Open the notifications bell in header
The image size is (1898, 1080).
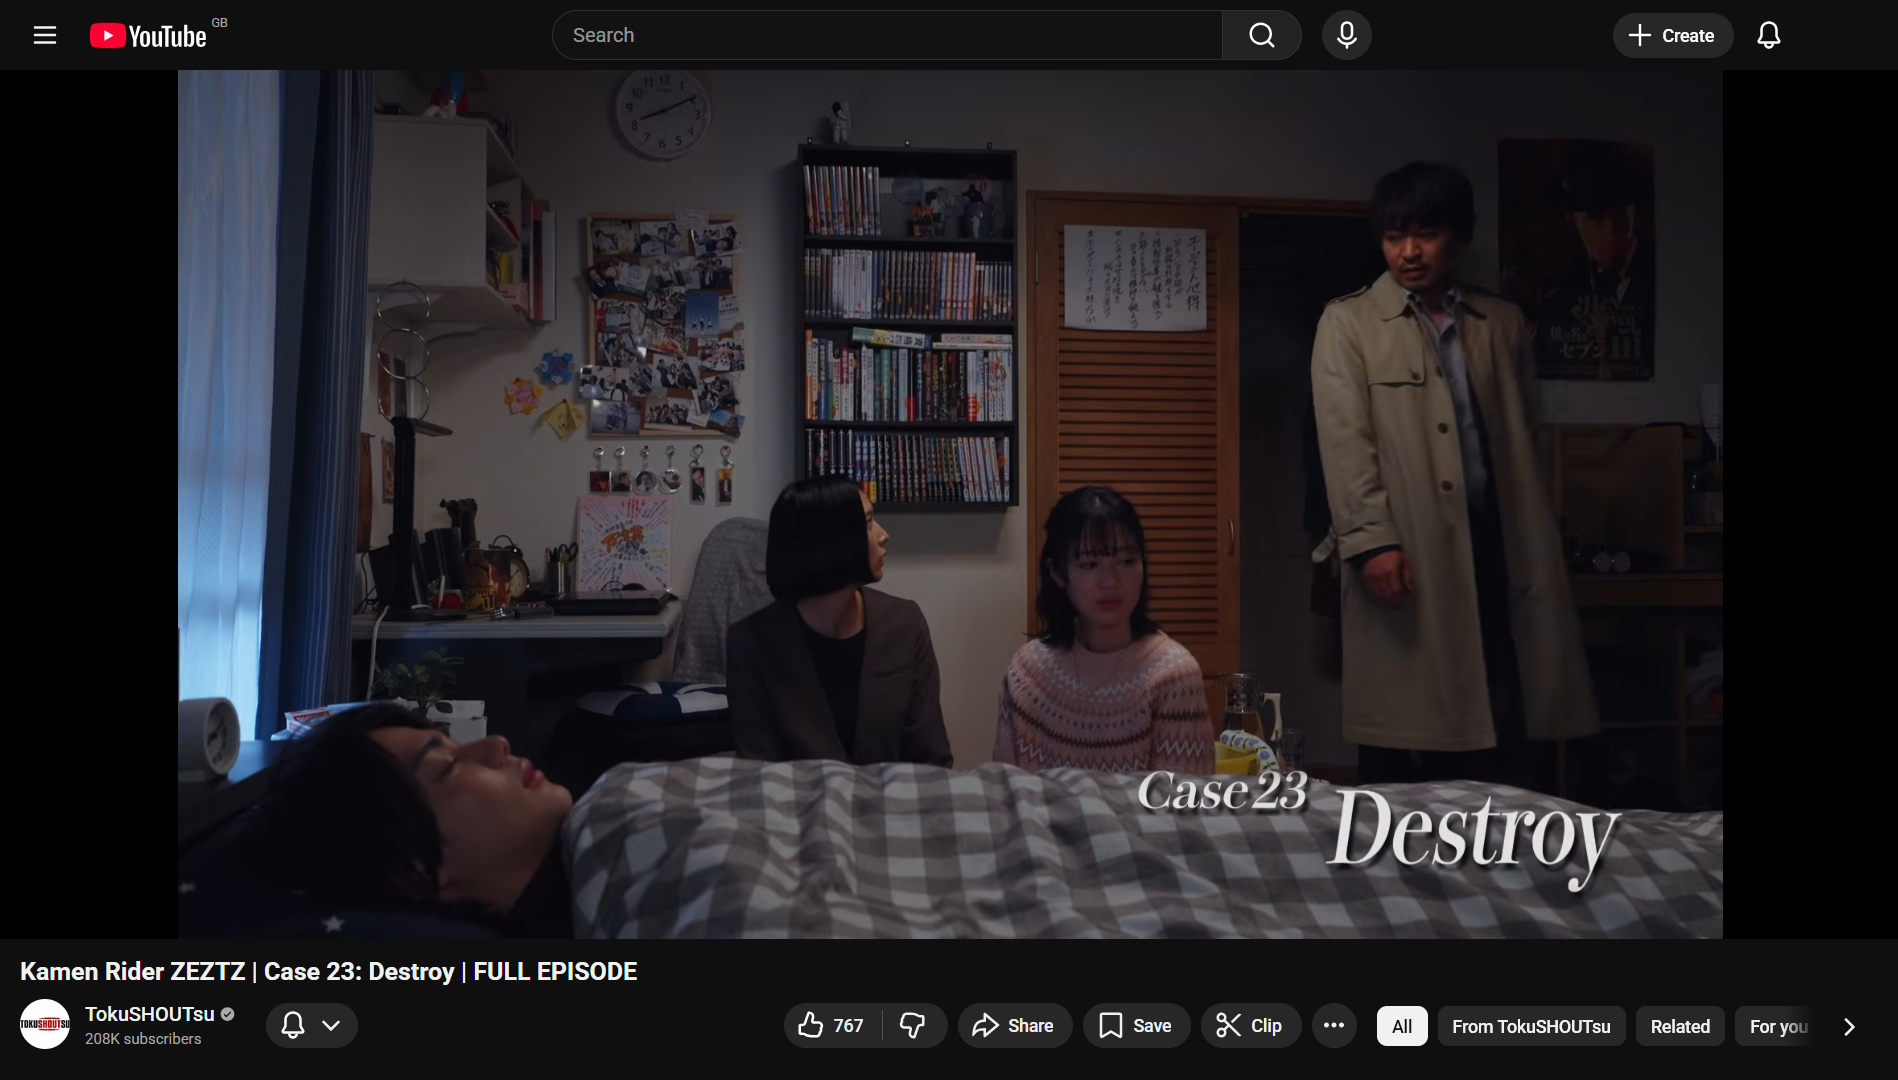point(1768,36)
